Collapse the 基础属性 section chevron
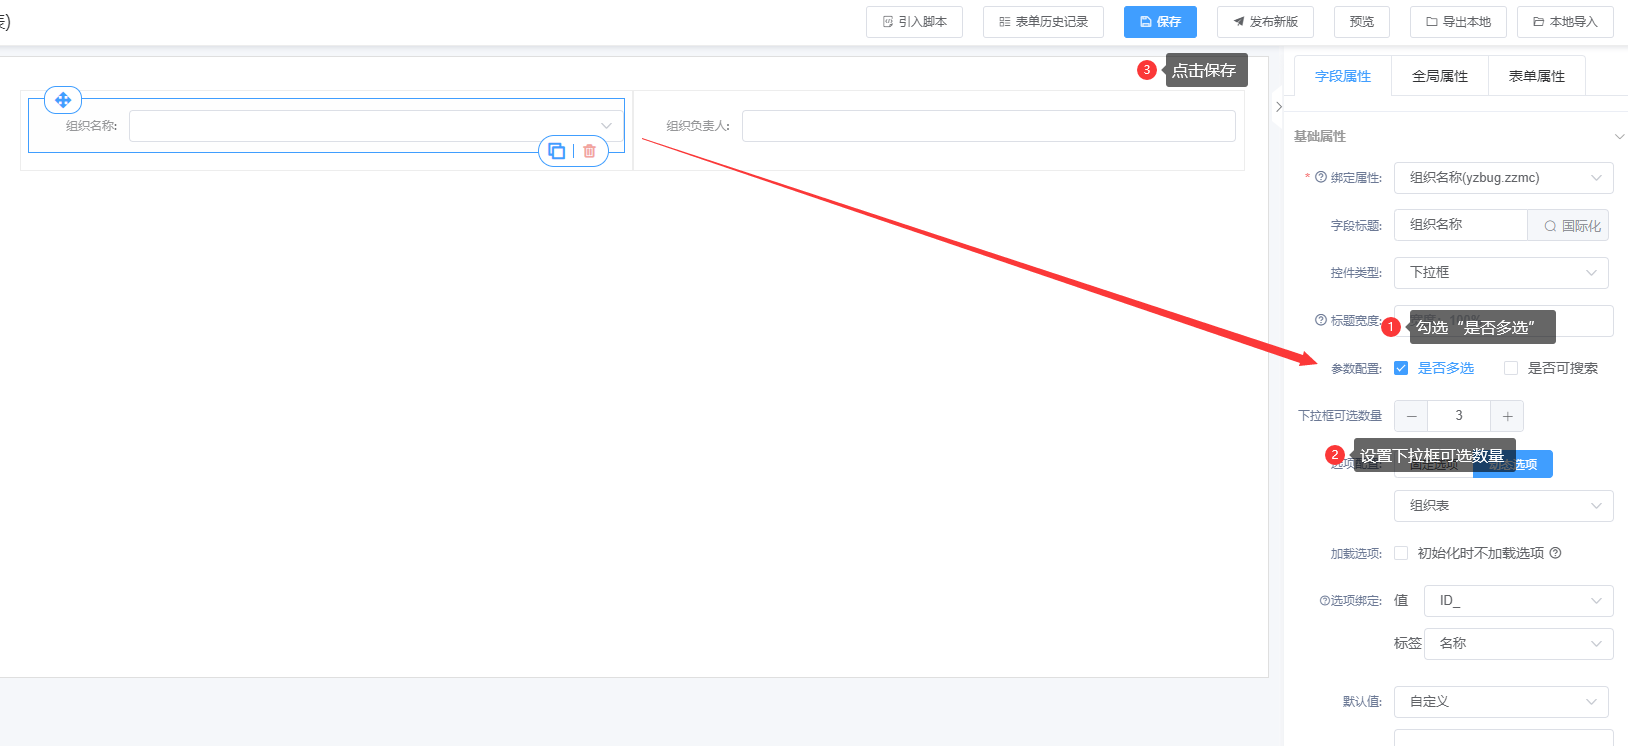Viewport: 1628px width, 746px height. pos(1619,136)
